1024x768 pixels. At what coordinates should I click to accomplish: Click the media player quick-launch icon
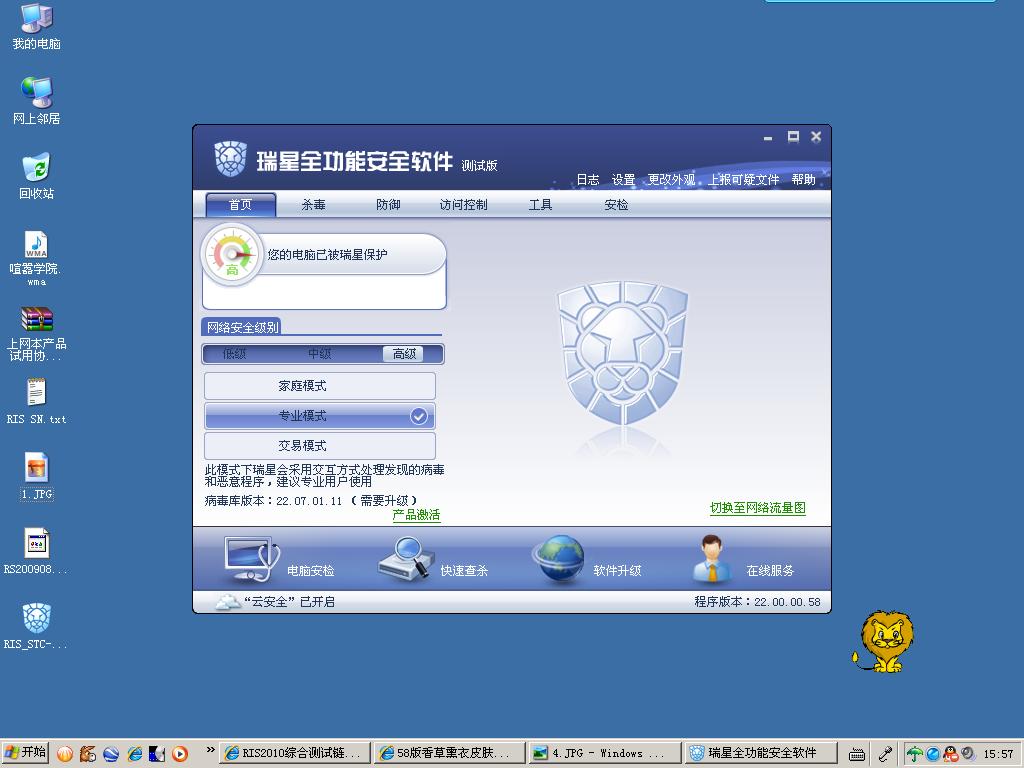point(180,754)
